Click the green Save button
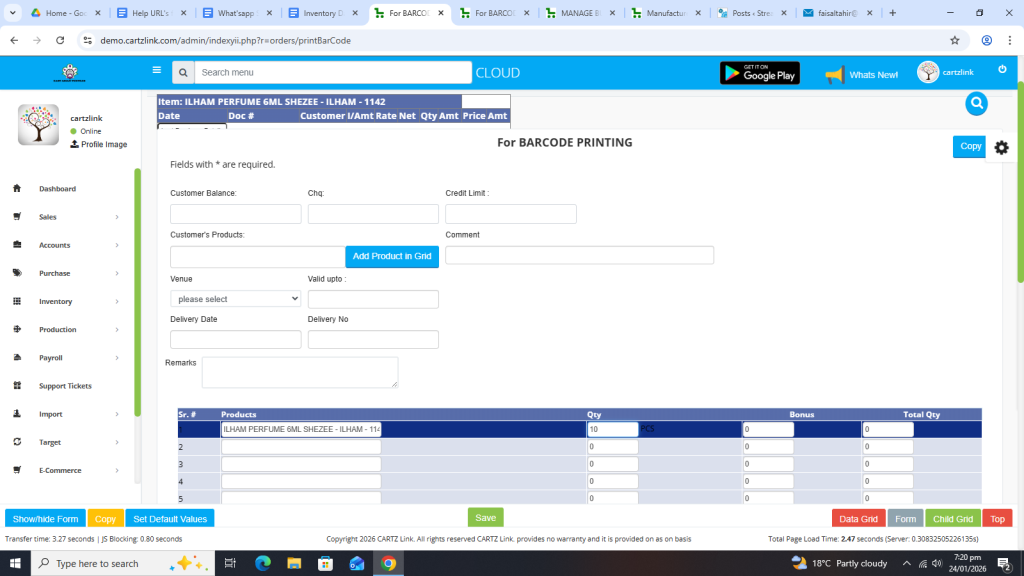 point(485,518)
